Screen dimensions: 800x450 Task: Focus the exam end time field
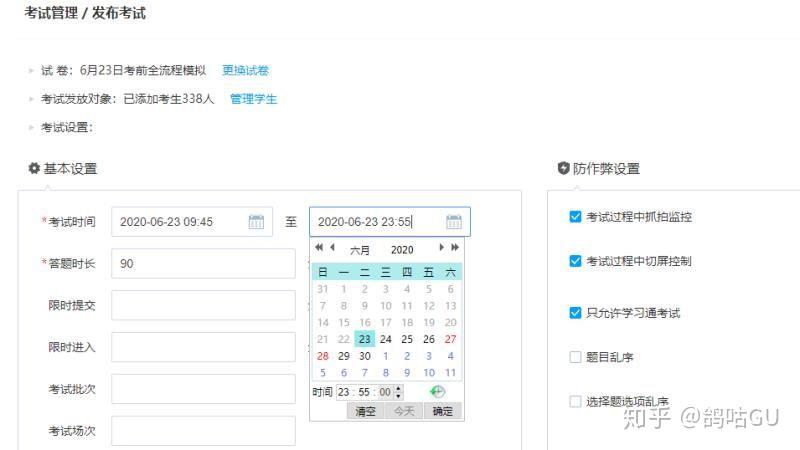click(390, 222)
